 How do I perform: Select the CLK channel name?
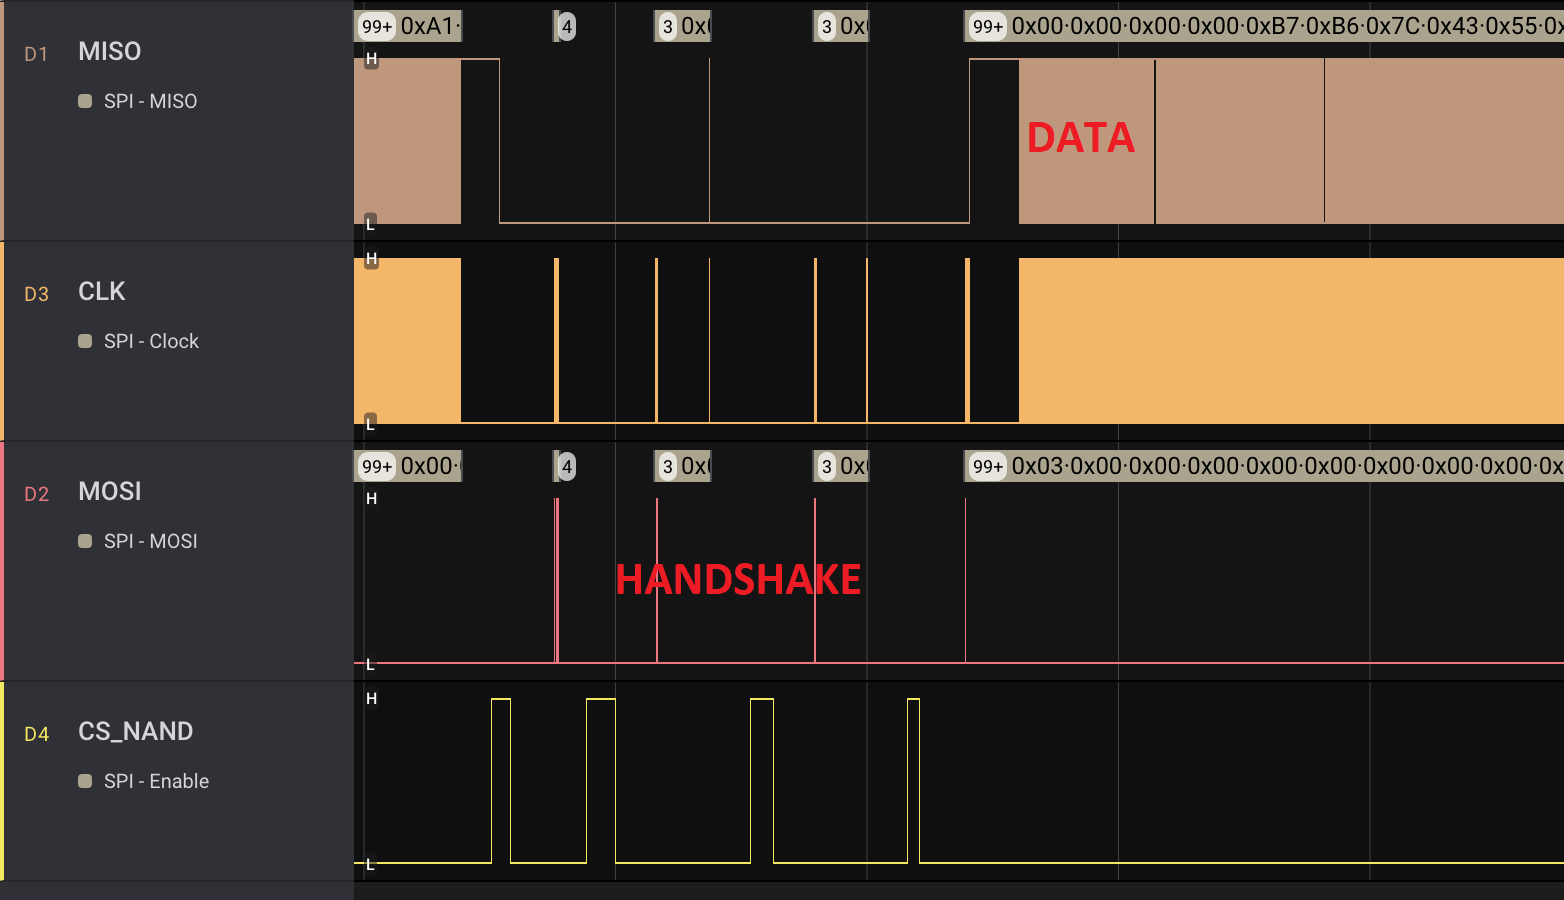pyautogui.click(x=102, y=292)
